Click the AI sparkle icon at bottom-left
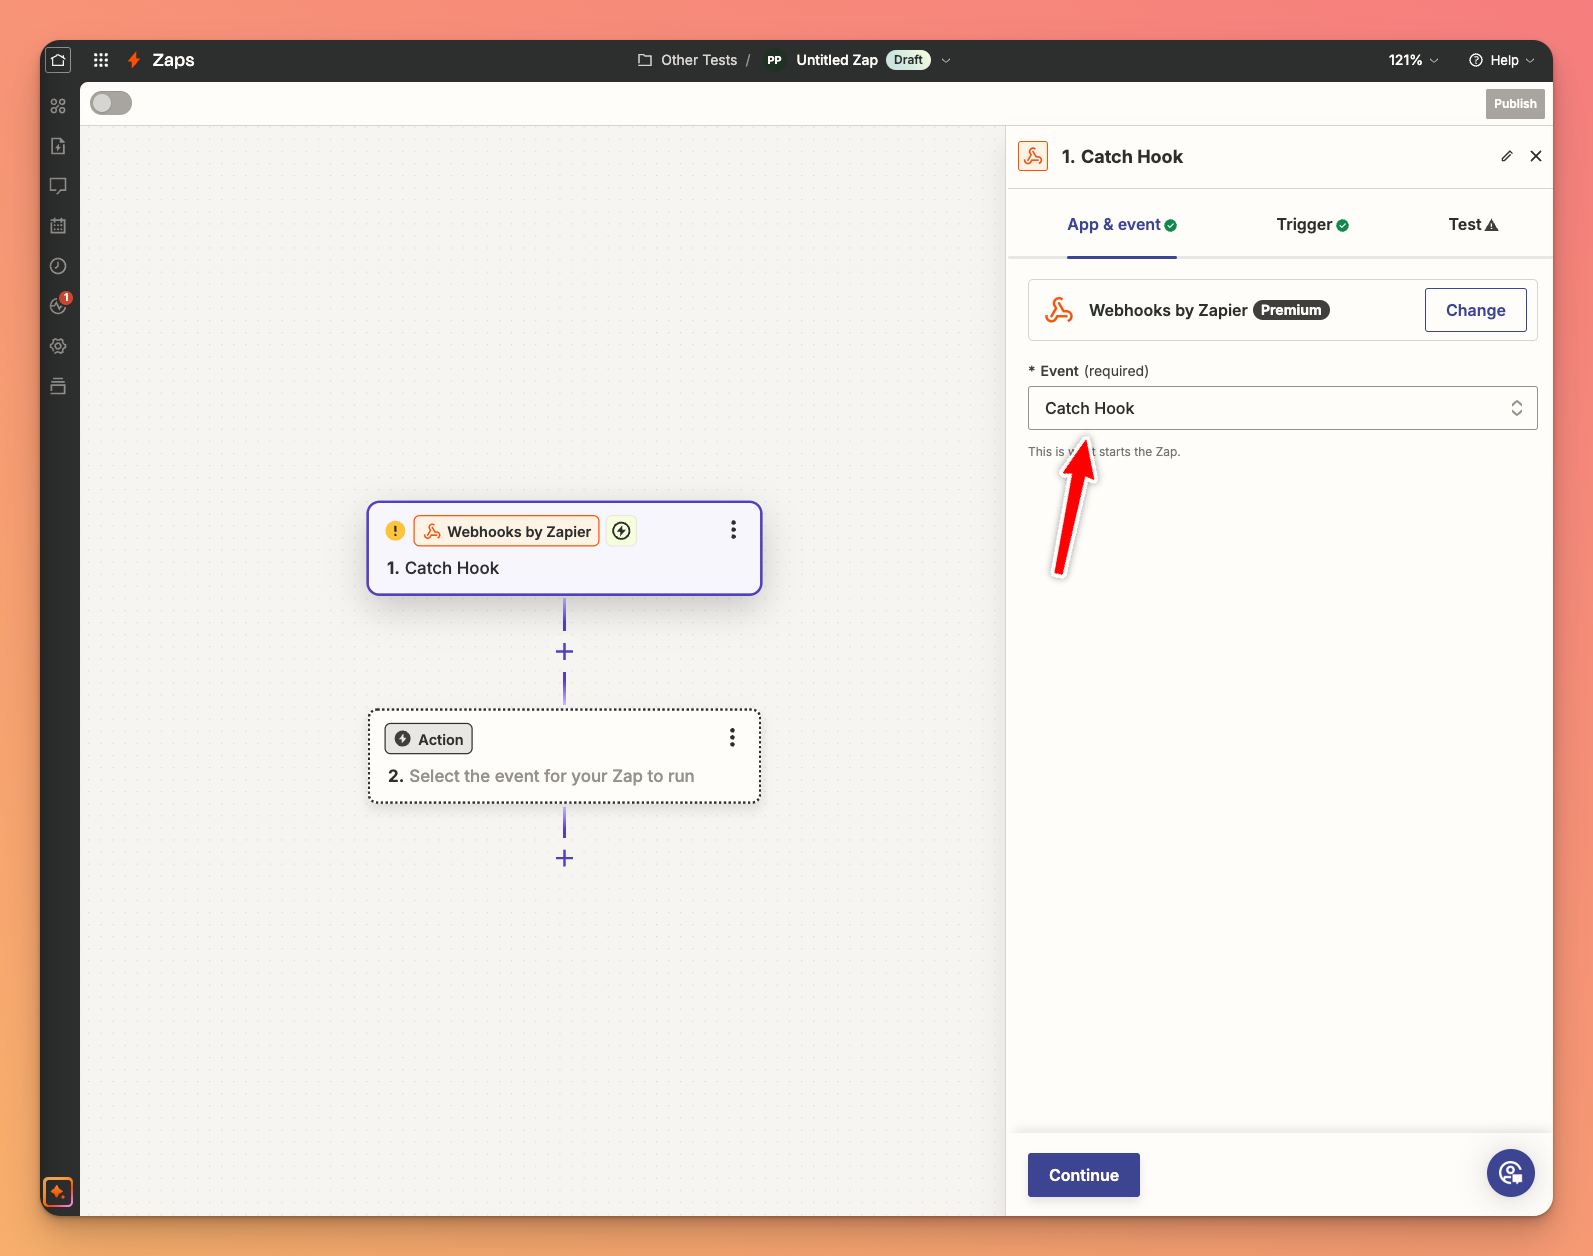The height and width of the screenshot is (1256, 1593). (58, 1192)
